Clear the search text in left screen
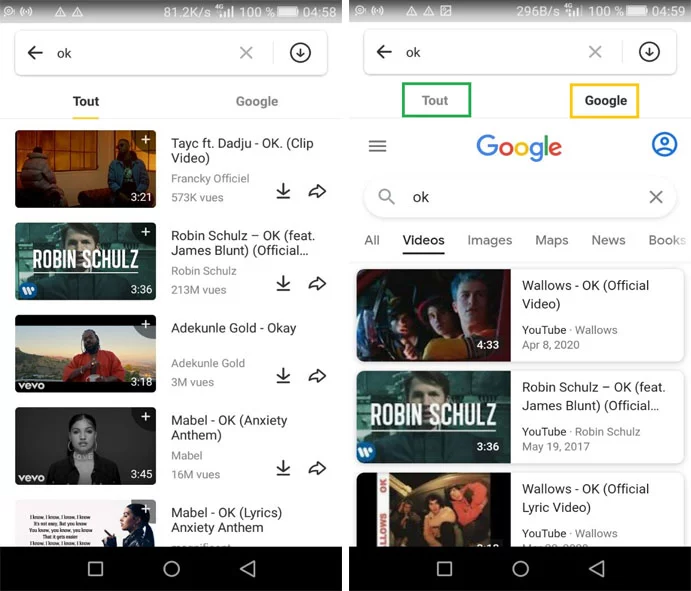The width and height of the screenshot is (691, 591). (x=246, y=53)
